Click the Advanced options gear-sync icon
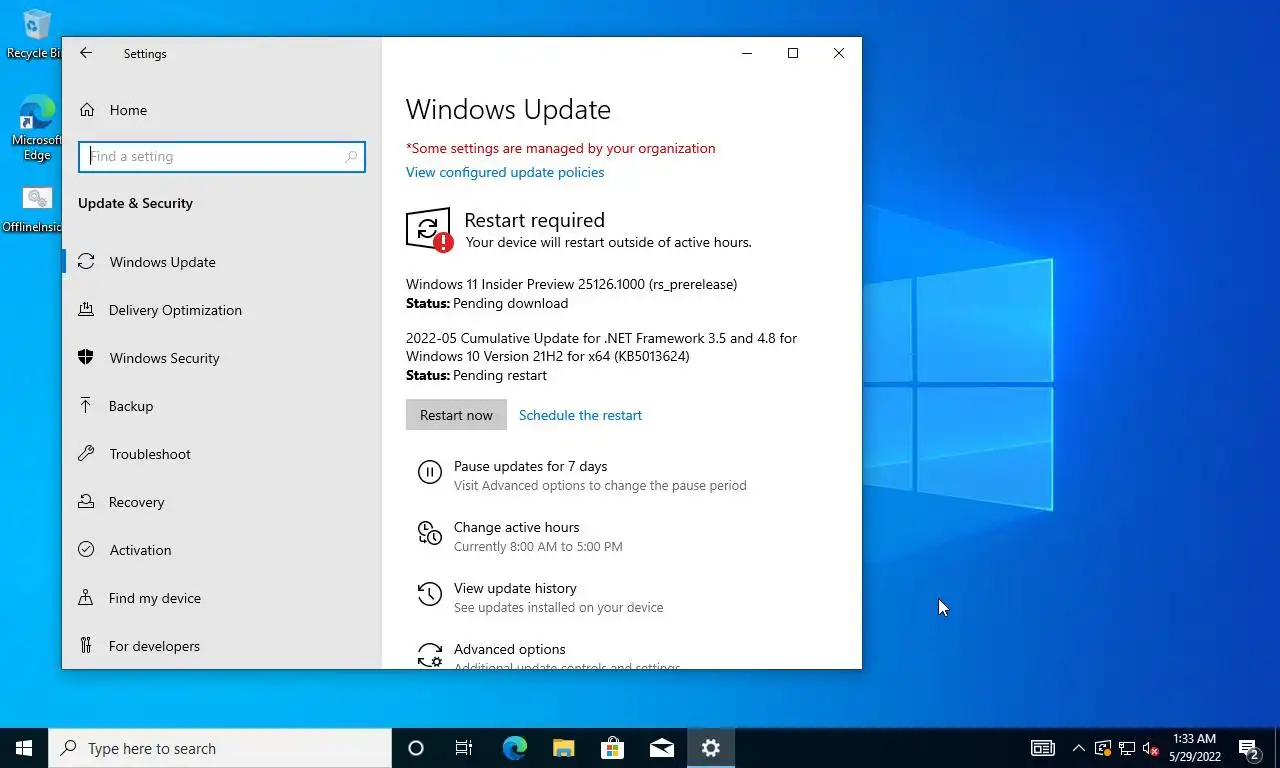This screenshot has width=1280, height=768. coord(430,655)
